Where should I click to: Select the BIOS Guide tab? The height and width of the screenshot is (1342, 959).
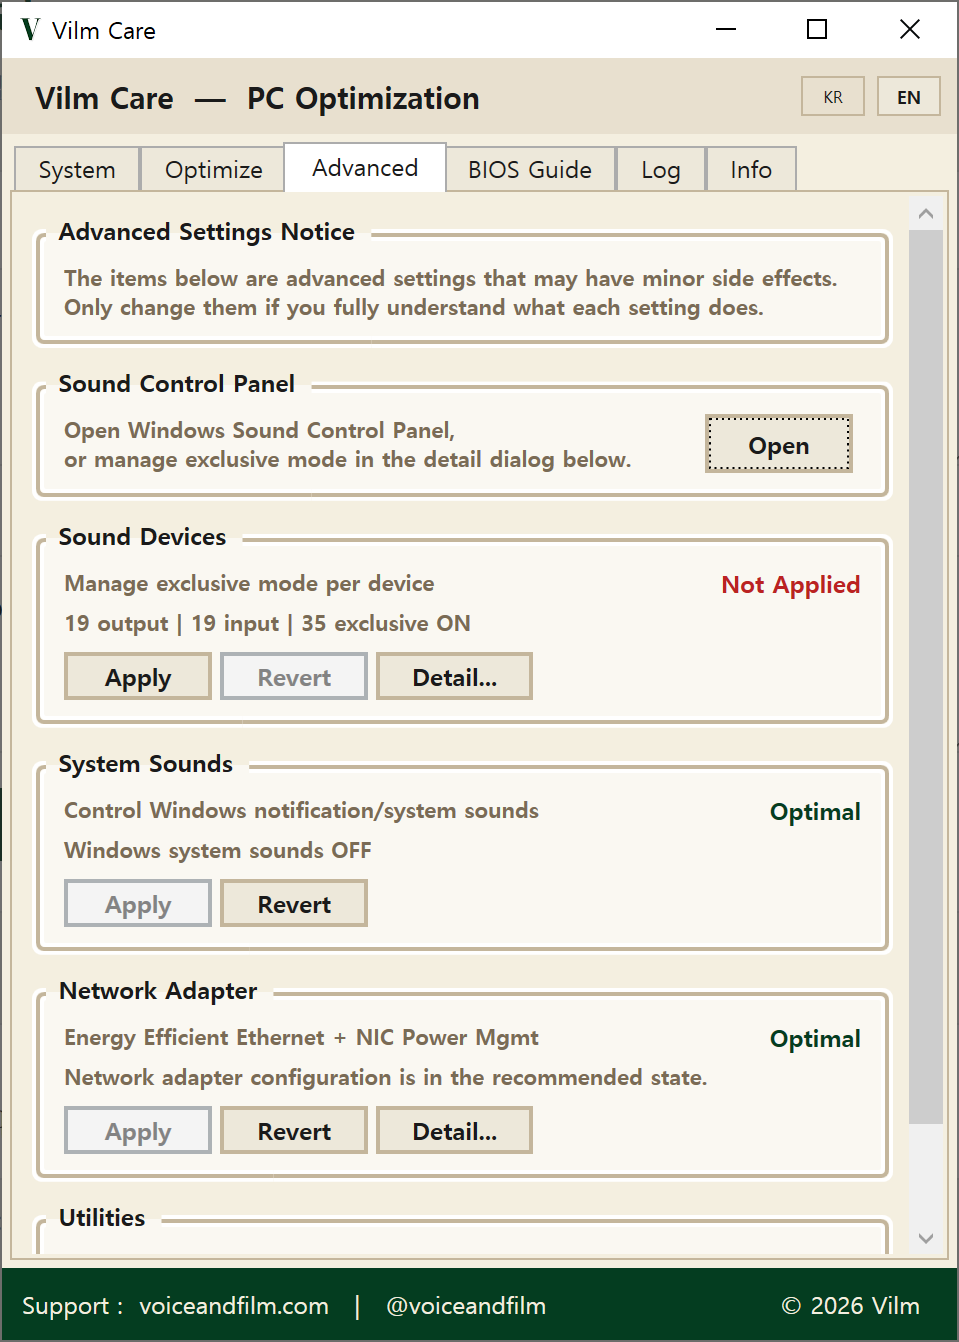[x=529, y=169]
